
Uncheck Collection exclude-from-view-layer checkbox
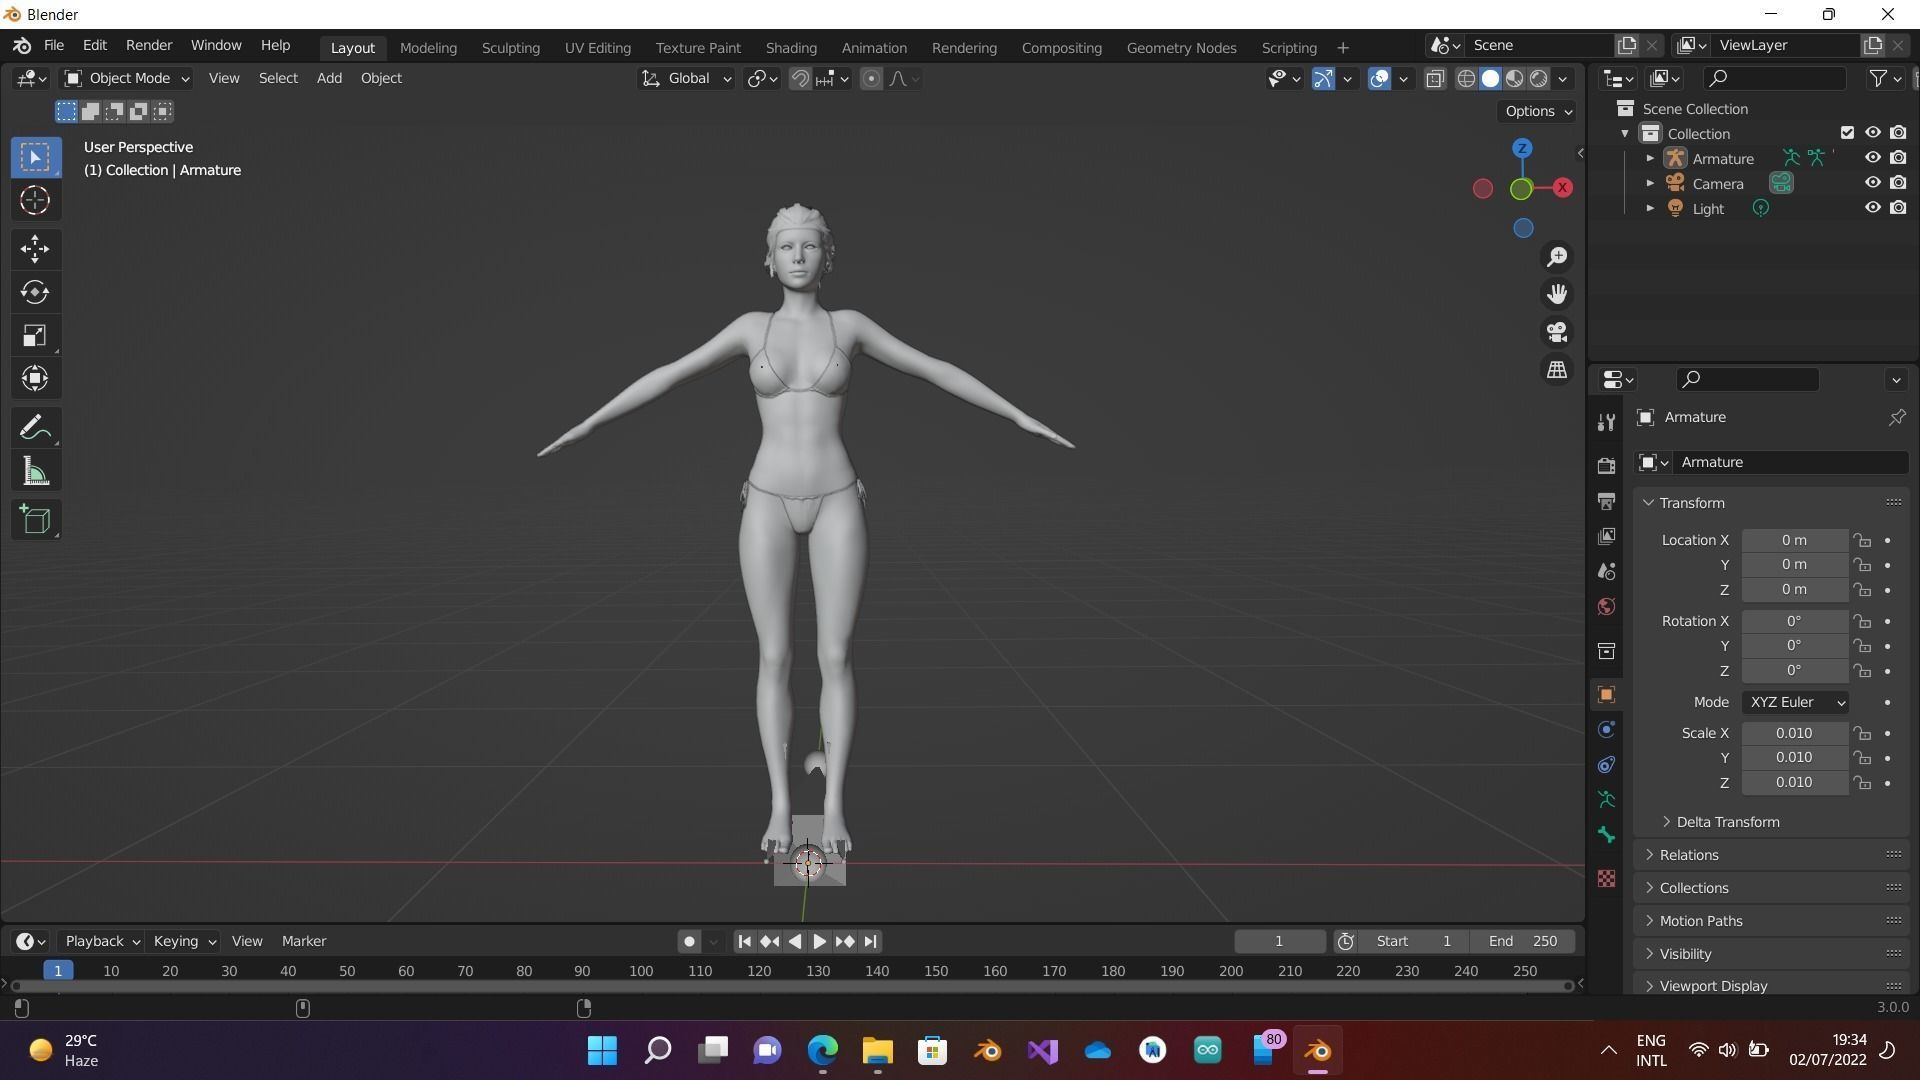(1847, 133)
